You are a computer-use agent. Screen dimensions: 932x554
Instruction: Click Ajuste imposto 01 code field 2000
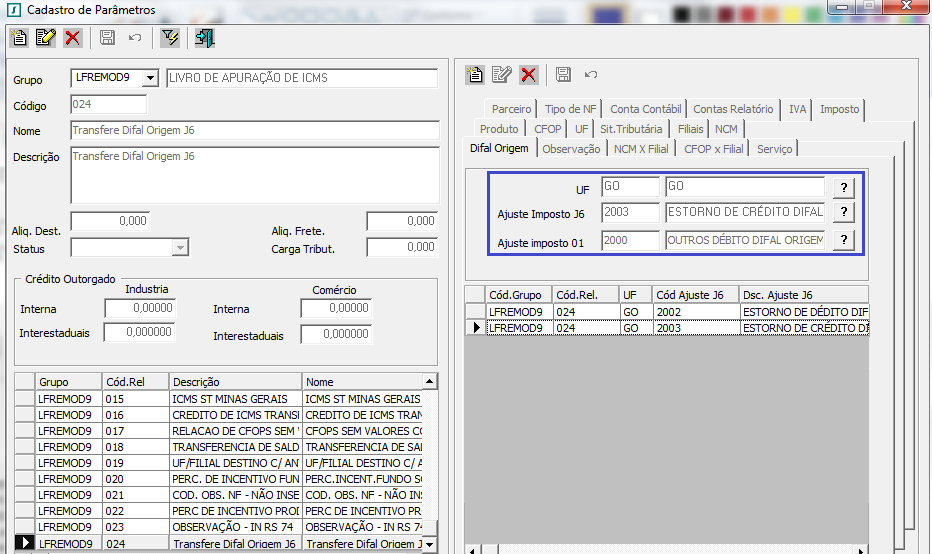pos(630,240)
